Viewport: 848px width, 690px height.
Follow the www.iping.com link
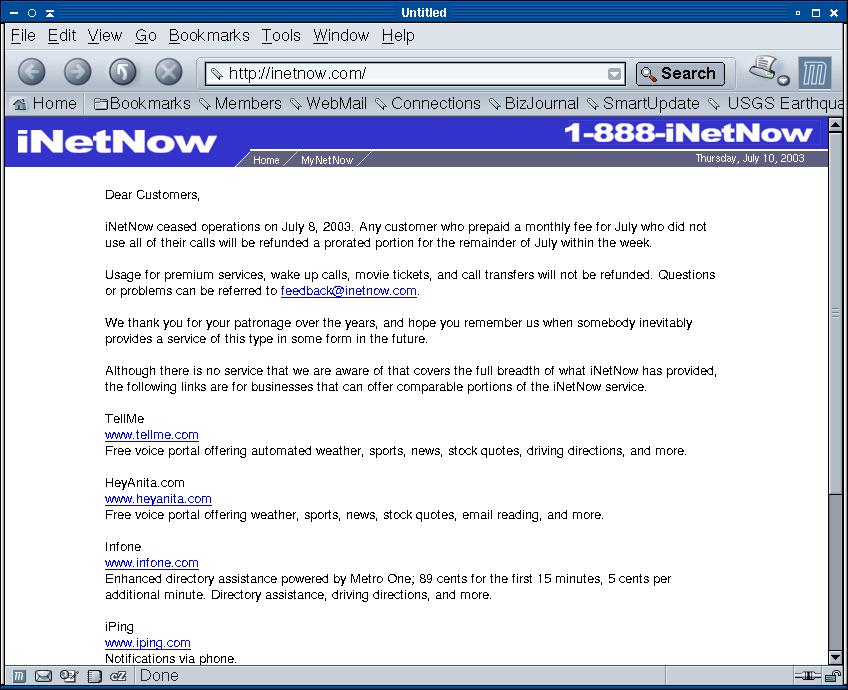coord(148,643)
